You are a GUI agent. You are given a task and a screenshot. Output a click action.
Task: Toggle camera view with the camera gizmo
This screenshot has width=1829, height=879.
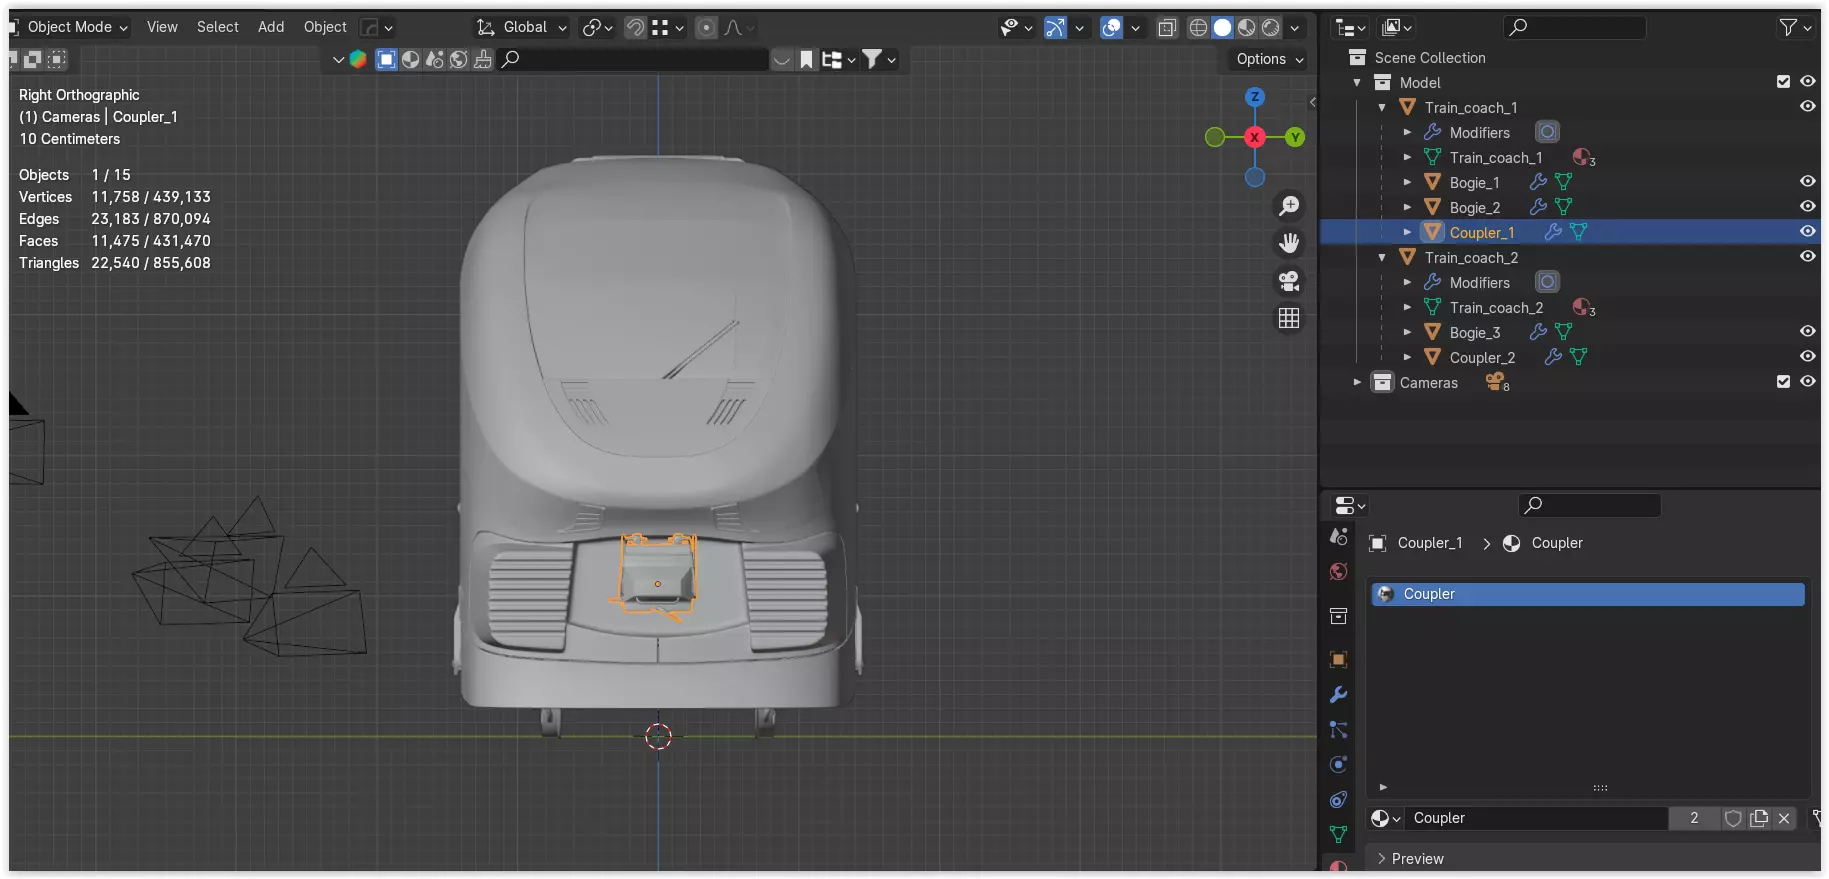(1289, 281)
